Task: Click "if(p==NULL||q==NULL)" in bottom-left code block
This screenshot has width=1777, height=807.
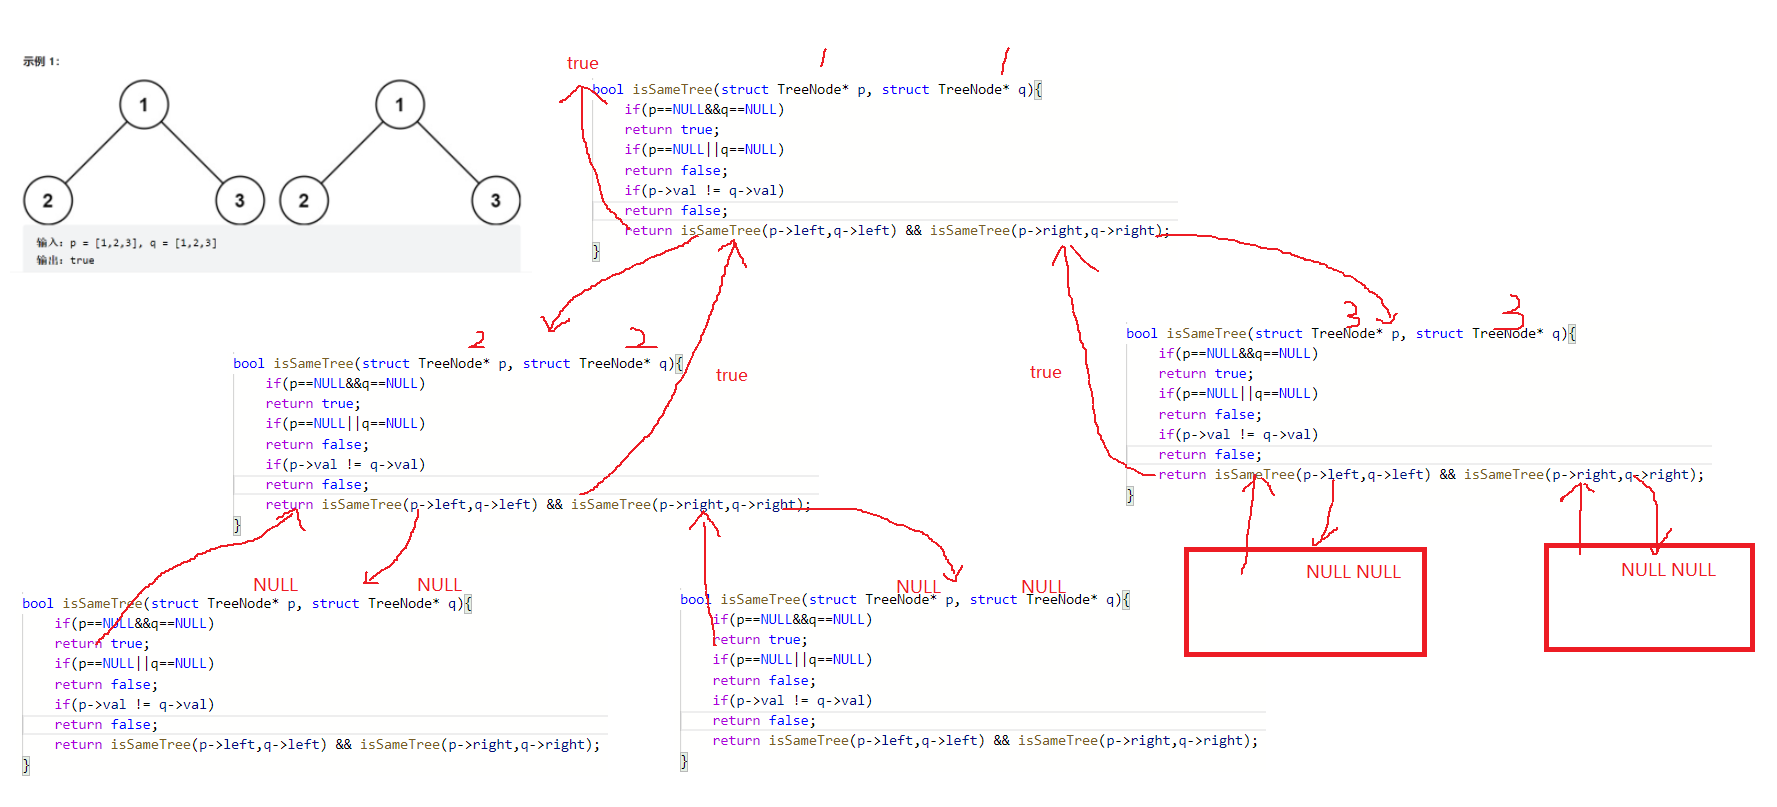Action: click(134, 664)
